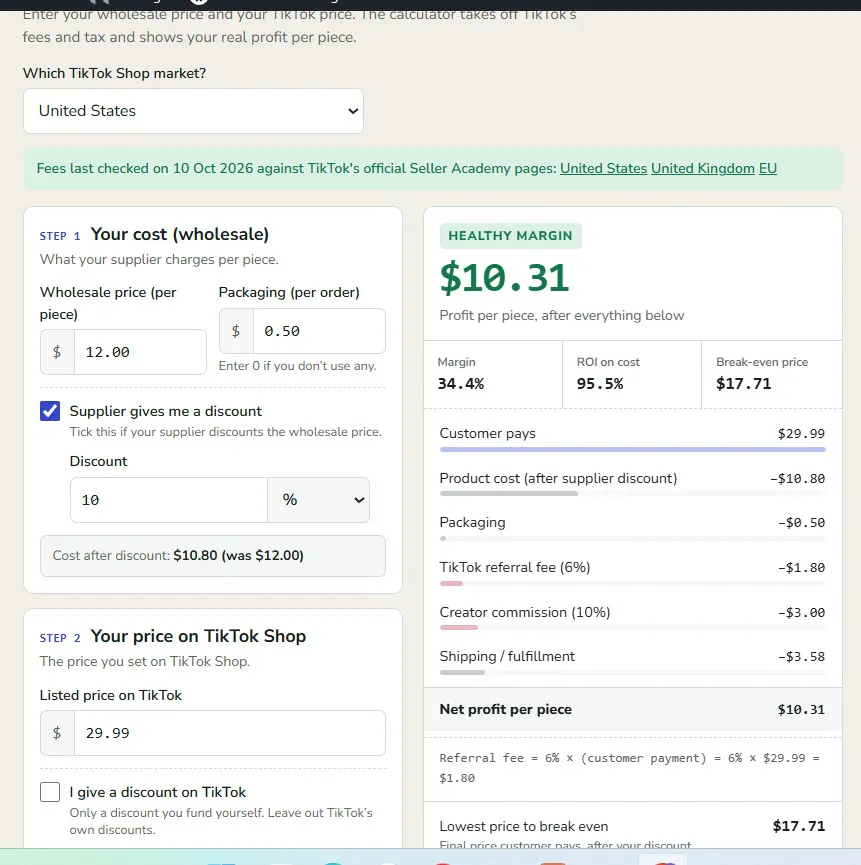The height and width of the screenshot is (865, 861).
Task: Click the Packaging per order input field
Action: tap(319, 331)
